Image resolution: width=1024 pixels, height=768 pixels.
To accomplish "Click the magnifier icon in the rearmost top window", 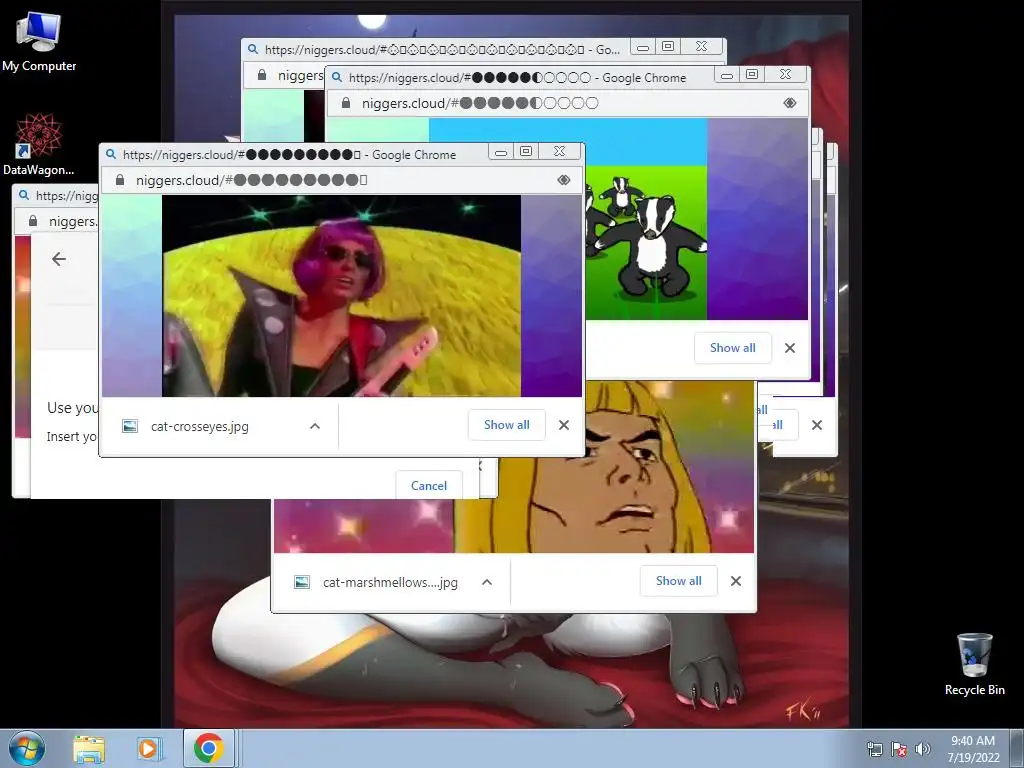I will pyautogui.click(x=253, y=49).
